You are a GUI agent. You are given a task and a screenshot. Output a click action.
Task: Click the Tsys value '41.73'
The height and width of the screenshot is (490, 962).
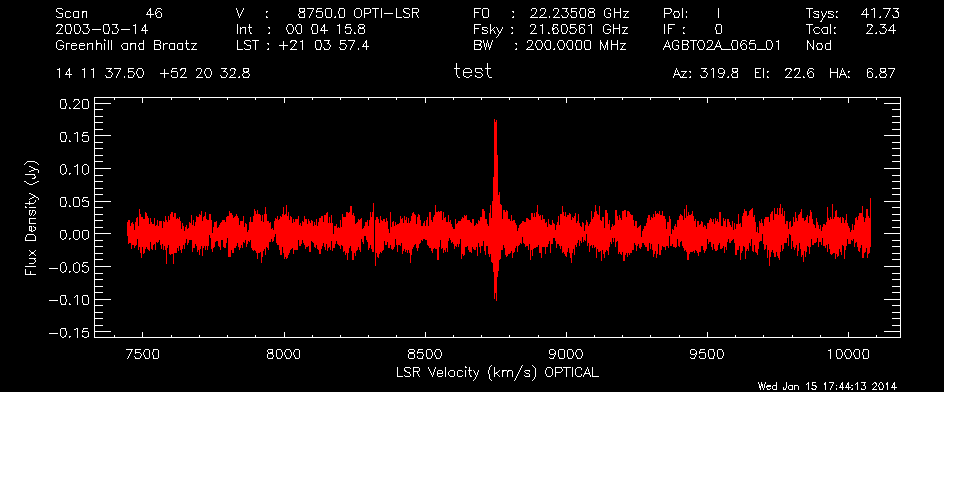[880, 13]
